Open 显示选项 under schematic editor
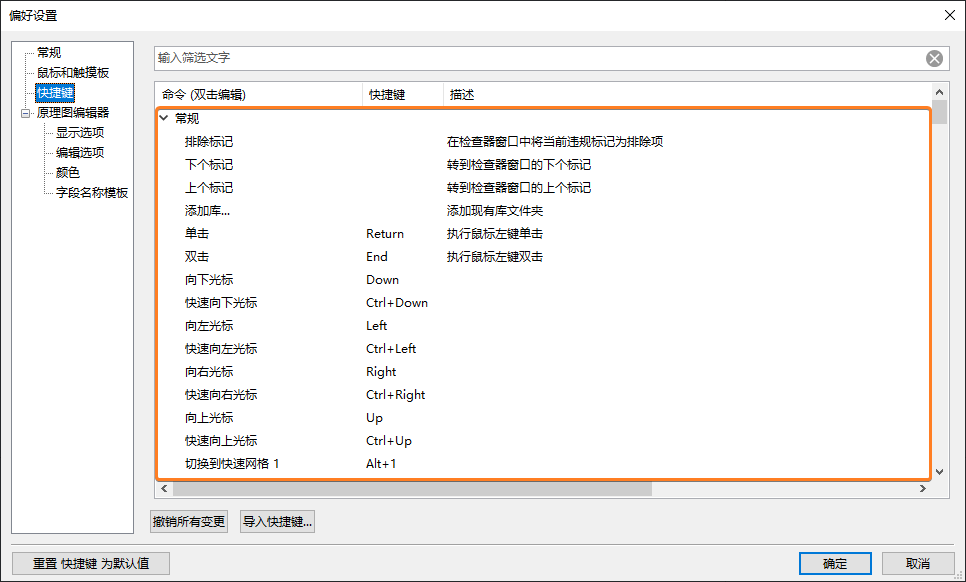The image size is (966, 582). 80,132
